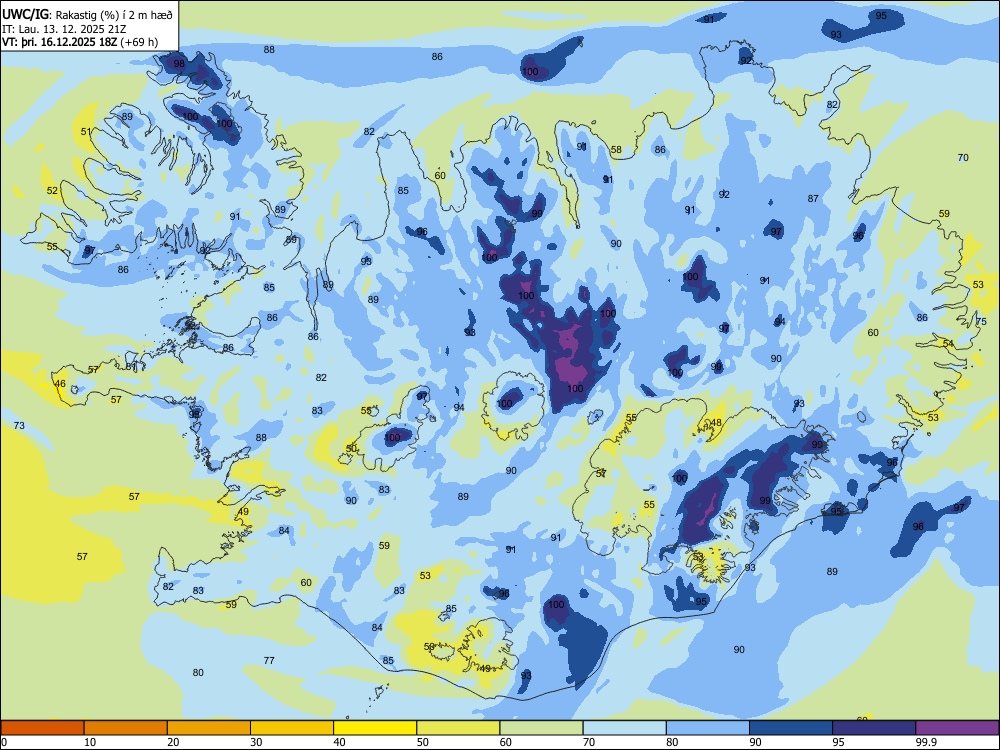Click the 90-95 dark blue legend swatch
The height and width of the screenshot is (750, 1000).
pos(791,728)
